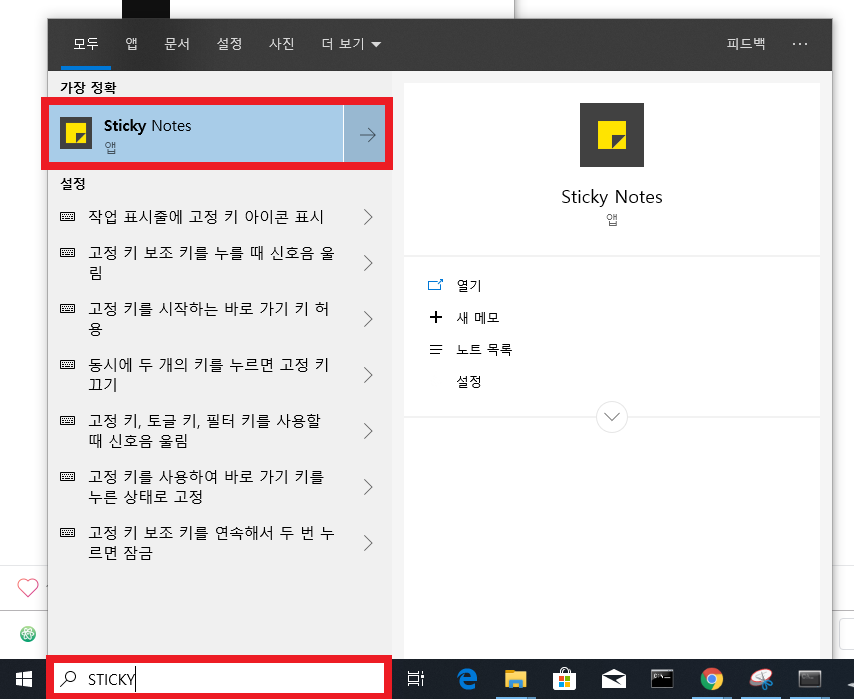Click chevron beside 신호음 울림 보조 키 setting
This screenshot has height=699, width=854.
[x=368, y=263]
